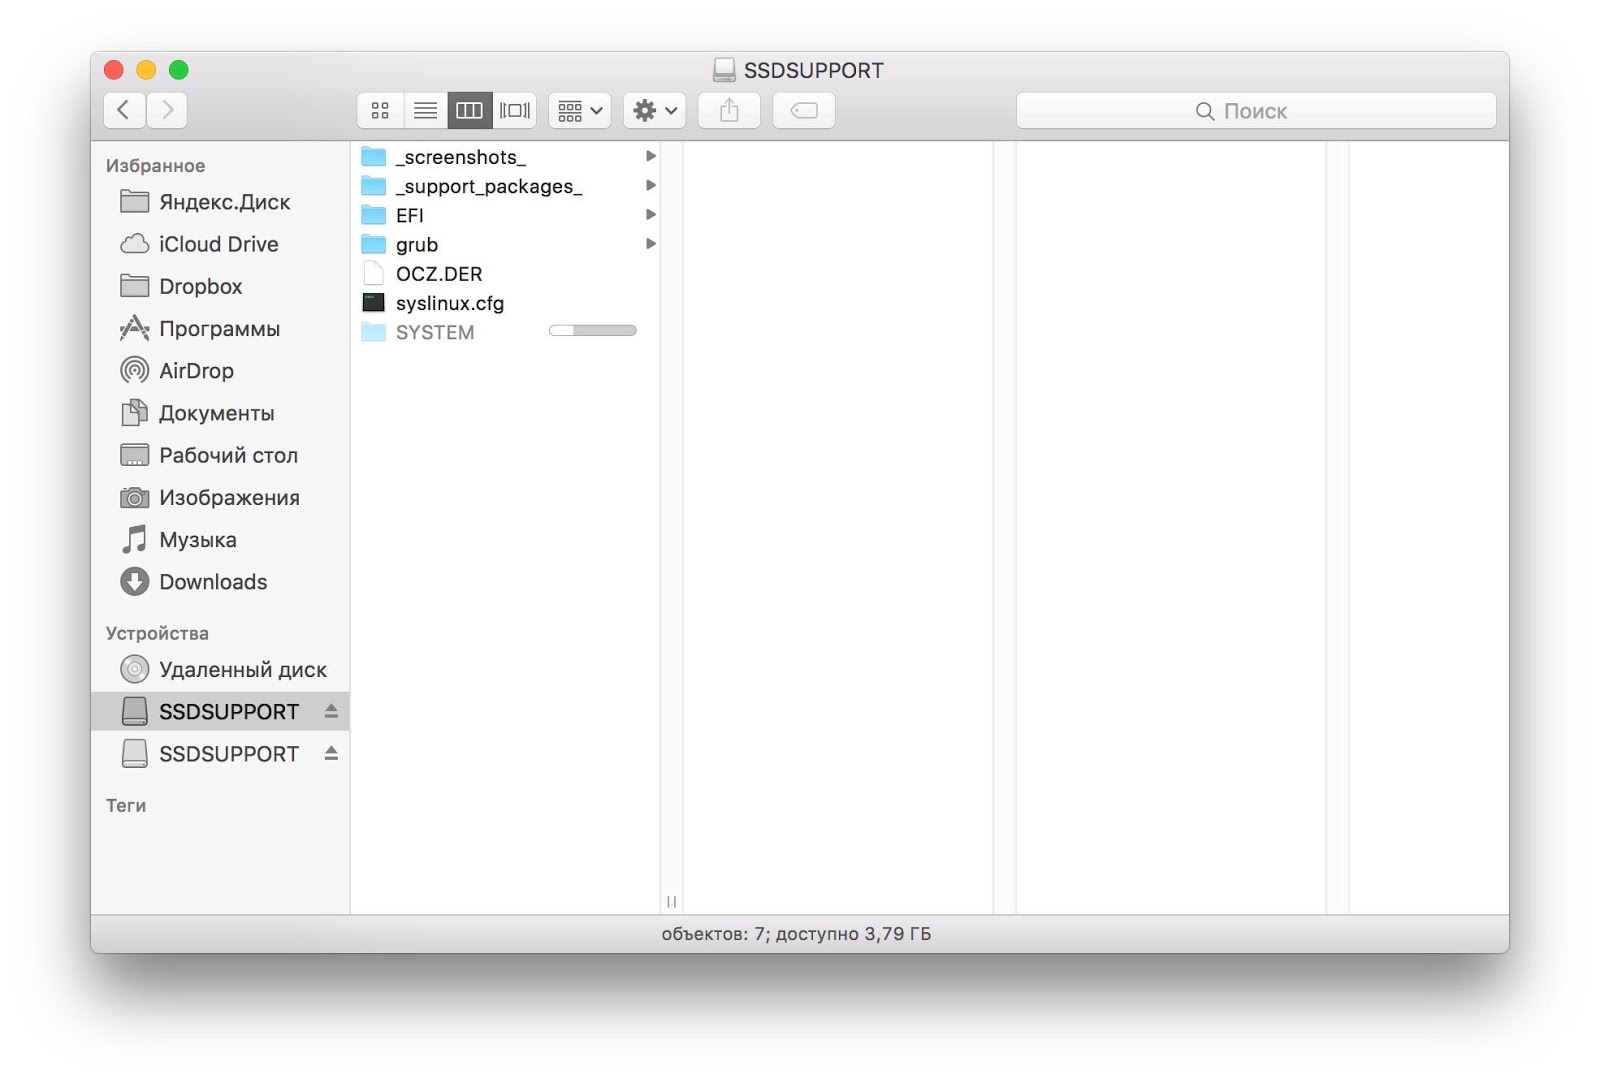Eject the unselected SSDSUPPORT drive
Screen dimensions: 1600x1083
tap(331, 753)
